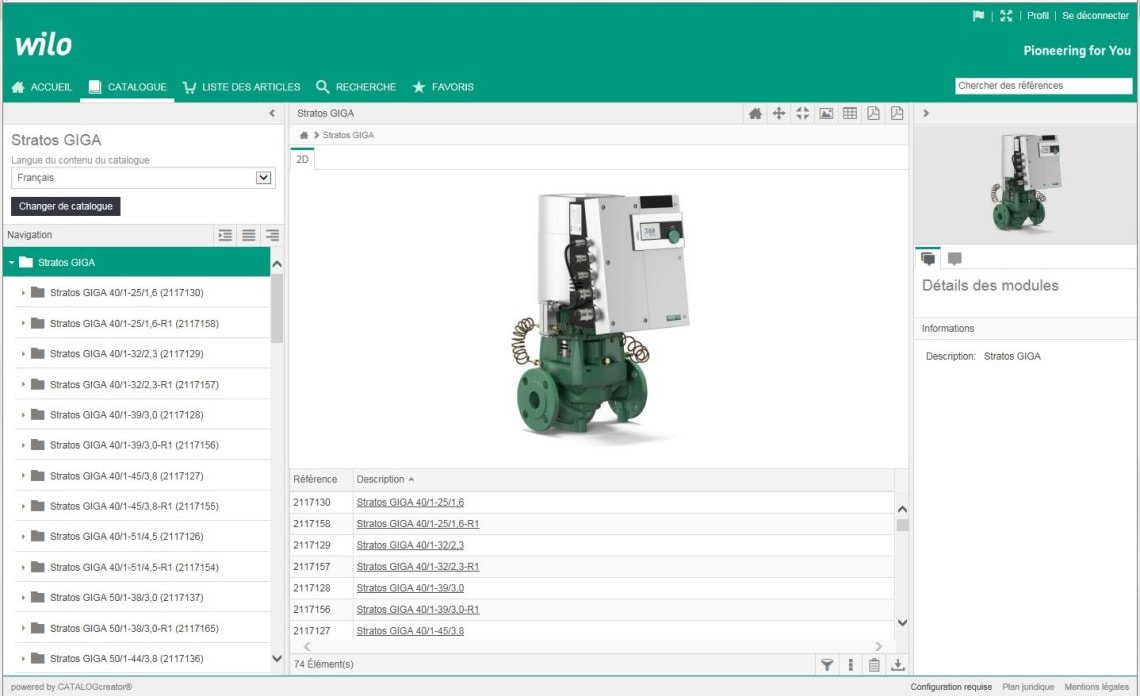Image resolution: width=1140 pixels, height=696 pixels.
Task: Expand Stratos GIGA 50/1-38/3,0 (2117137) node
Action: tap(23, 598)
